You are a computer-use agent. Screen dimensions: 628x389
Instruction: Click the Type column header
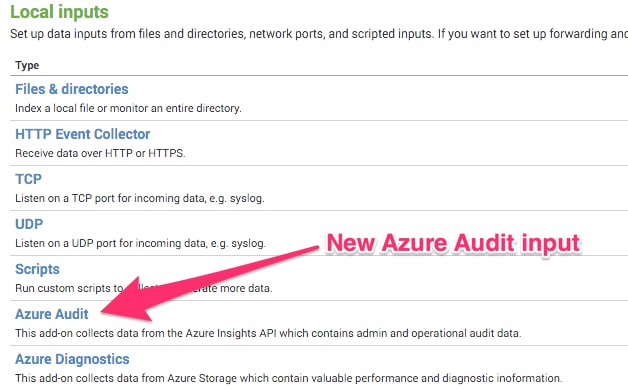tap(27, 65)
